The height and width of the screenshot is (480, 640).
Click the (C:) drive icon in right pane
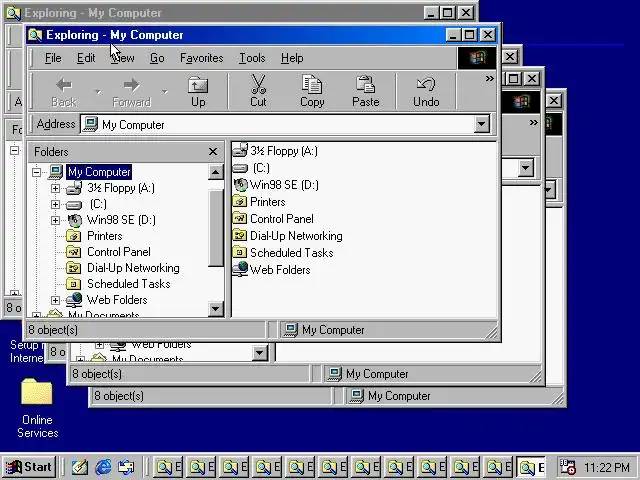click(x=240, y=168)
